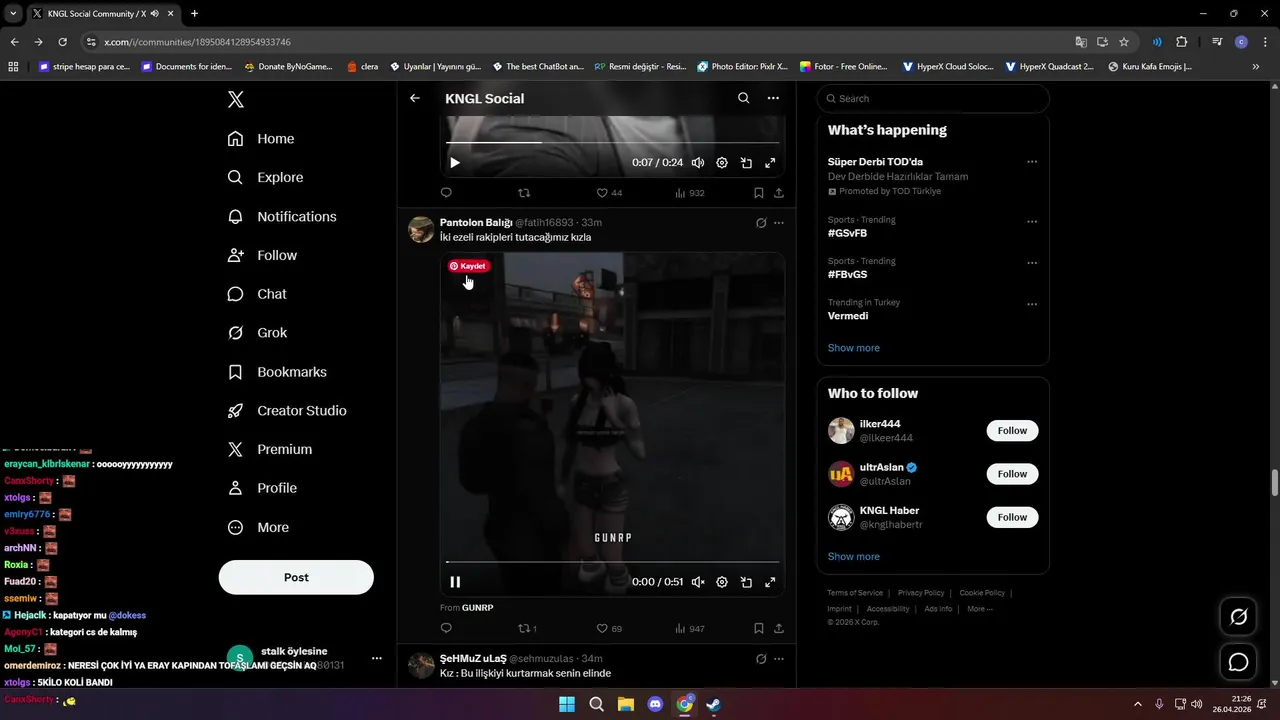Expand the More menu in the sidebar
This screenshot has height=720, width=1280.
click(x=258, y=527)
